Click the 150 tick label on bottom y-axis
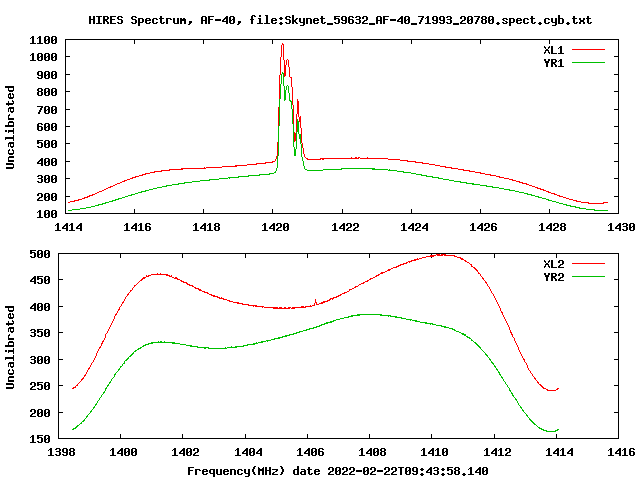 click(x=40, y=439)
